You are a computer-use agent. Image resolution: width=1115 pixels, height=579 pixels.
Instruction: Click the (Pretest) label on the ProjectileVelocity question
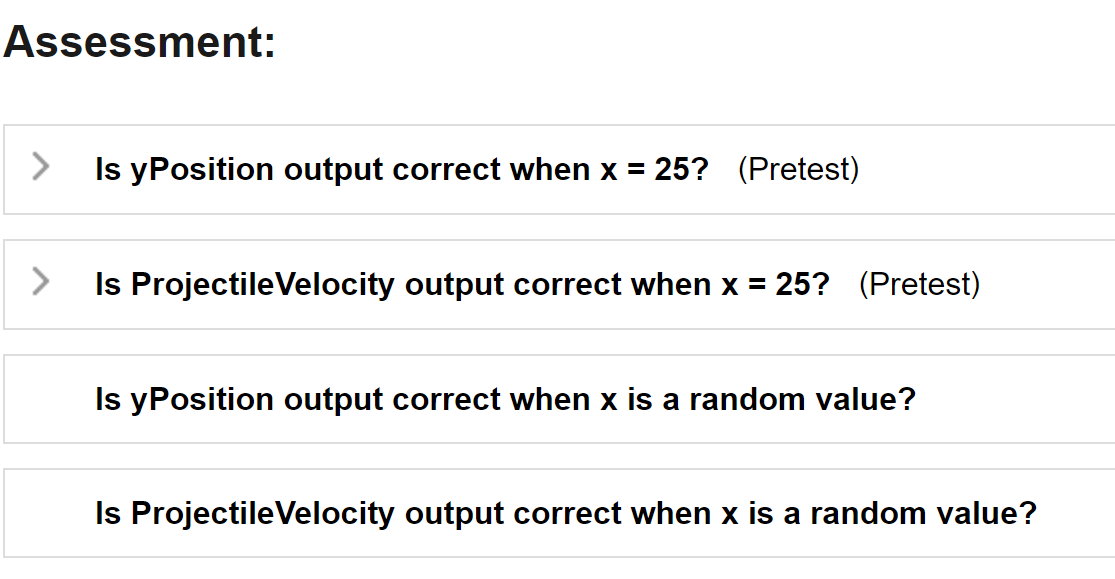coord(922,284)
